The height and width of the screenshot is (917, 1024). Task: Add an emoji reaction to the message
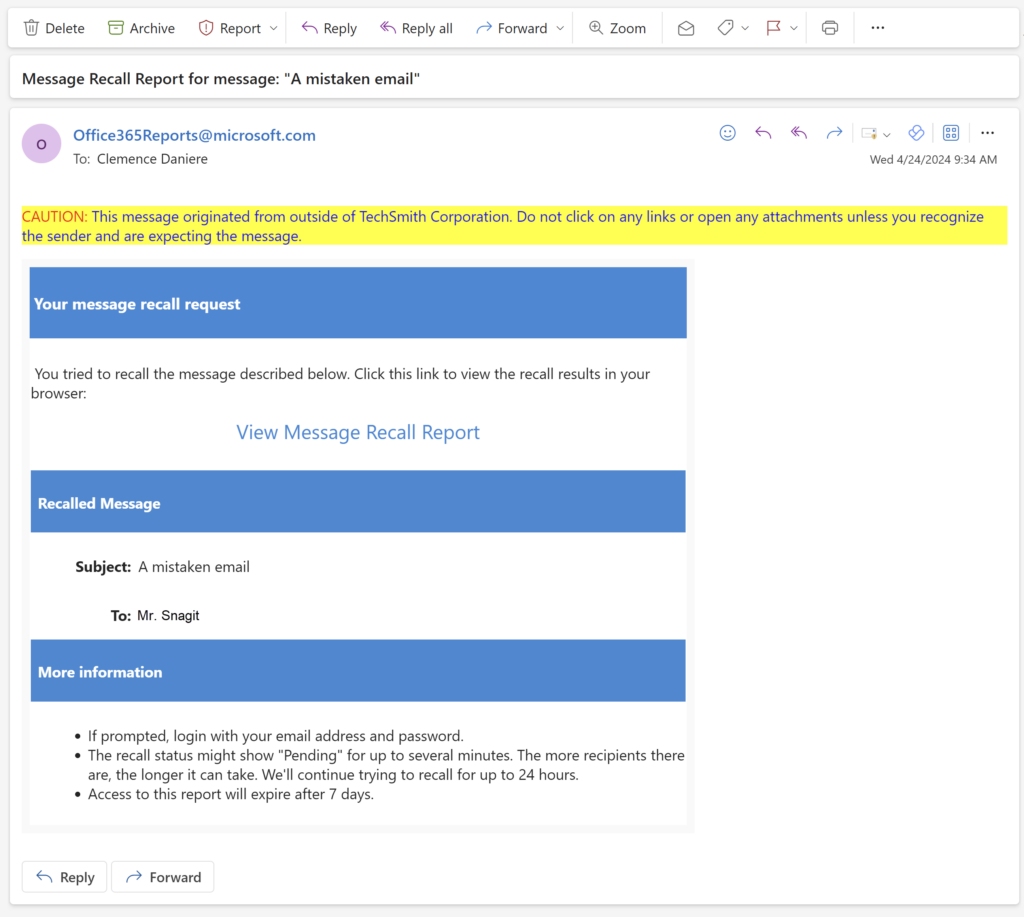(x=727, y=132)
